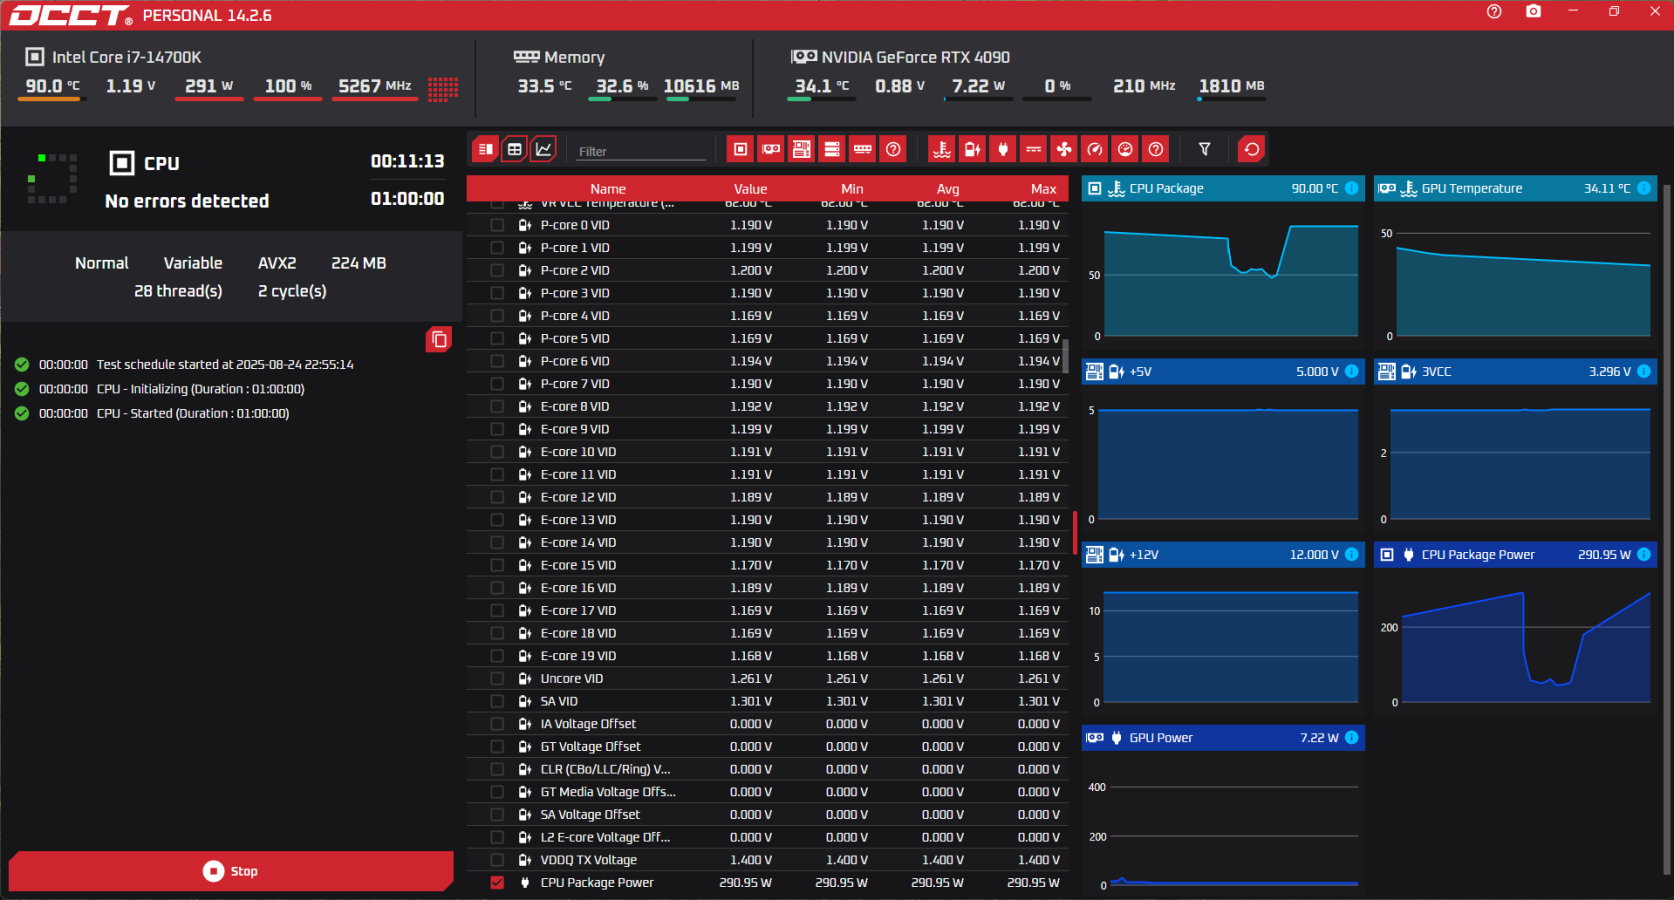This screenshot has width=1674, height=900.
Task: Select the motherboard hardware filter icon
Action: 801,150
